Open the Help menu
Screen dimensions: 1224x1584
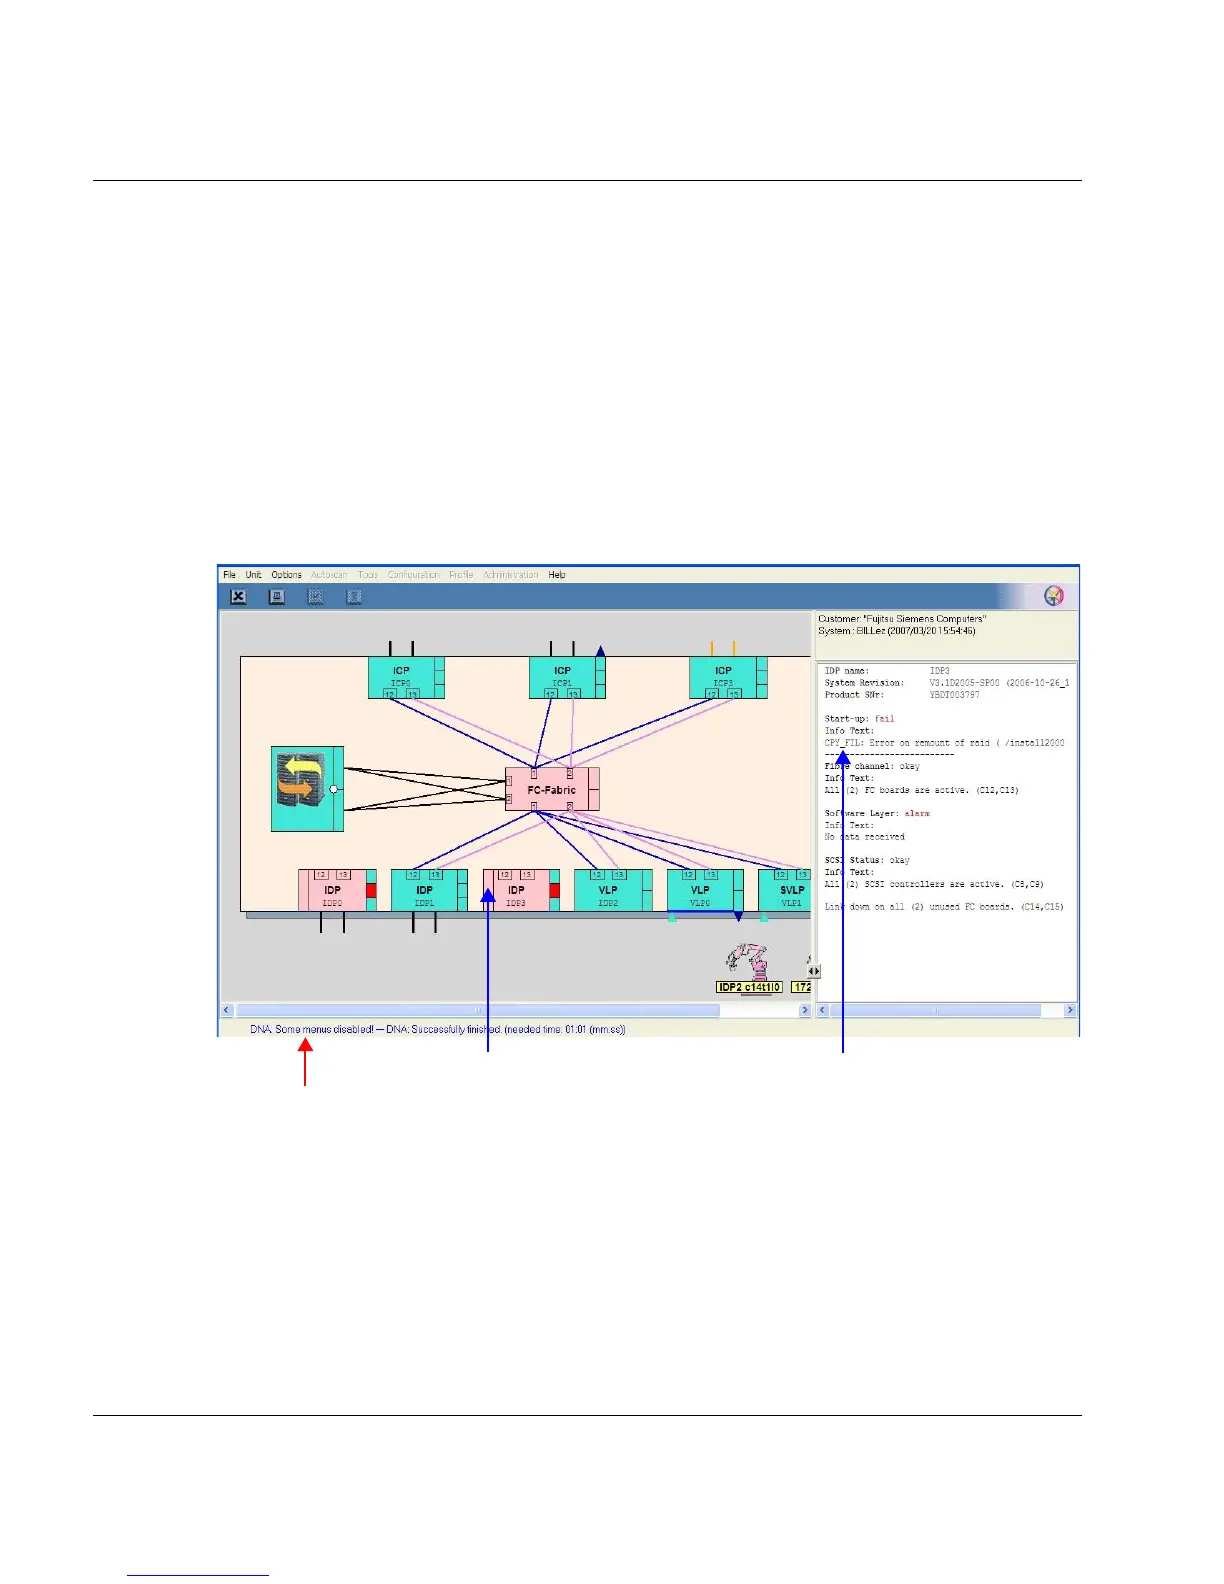tap(557, 575)
